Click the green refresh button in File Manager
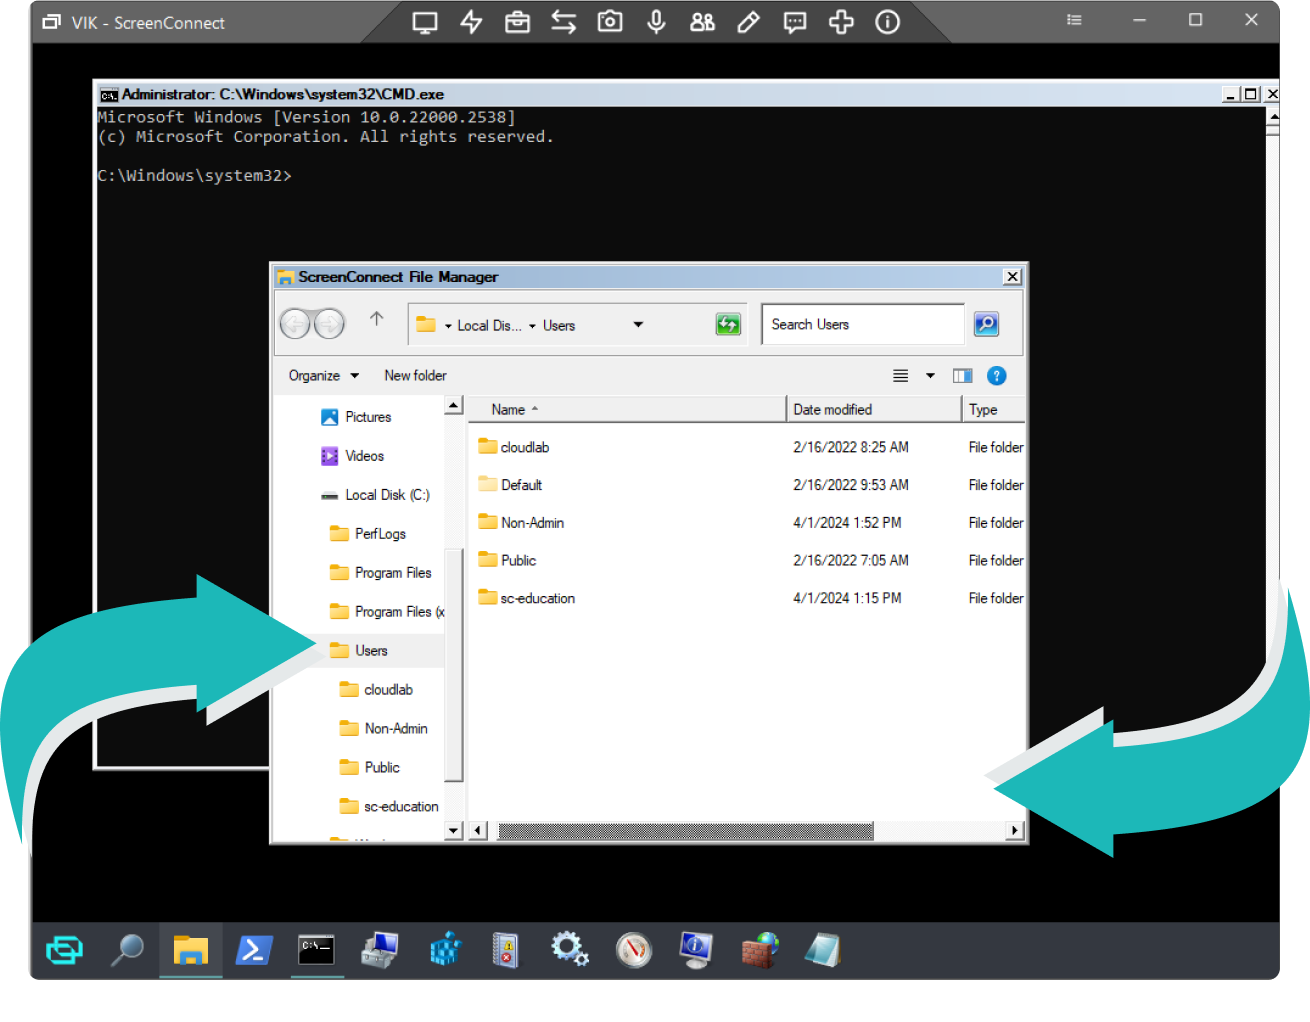The image size is (1310, 1022). (728, 324)
